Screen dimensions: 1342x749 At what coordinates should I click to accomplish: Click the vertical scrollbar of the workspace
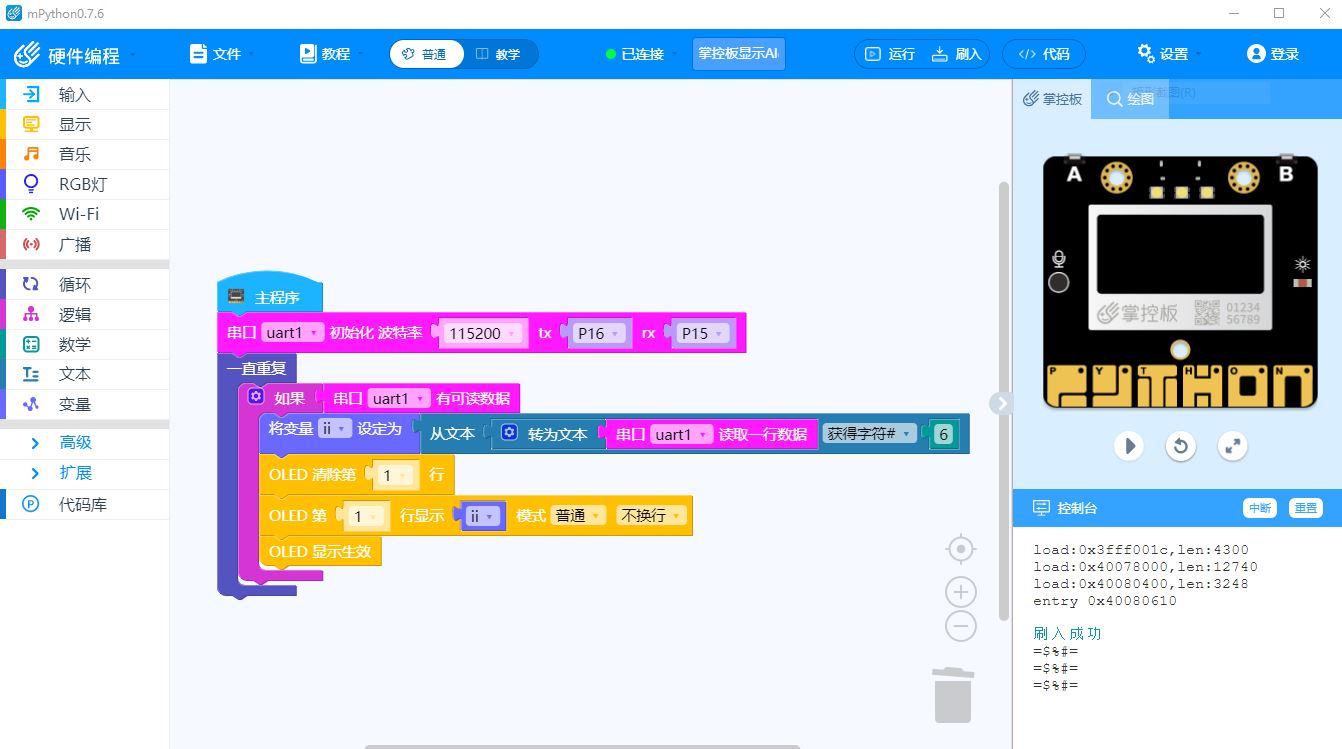1004,400
